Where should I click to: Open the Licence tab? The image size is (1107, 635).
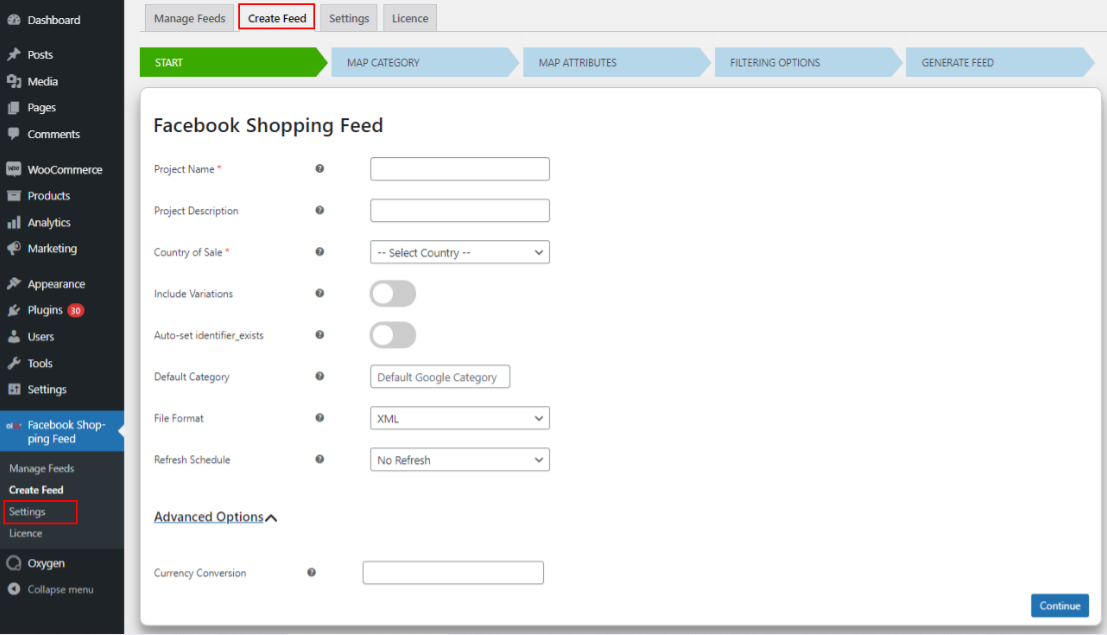tap(410, 18)
